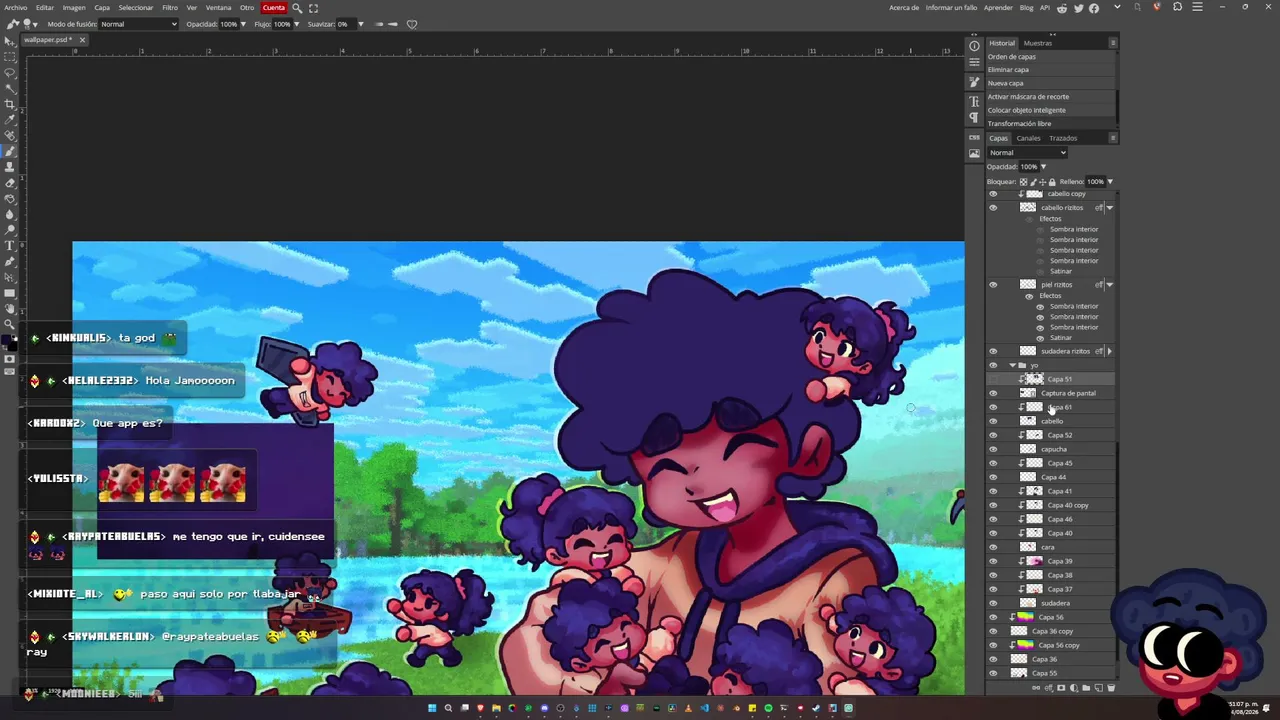Open the Relleno percentage dropdown arrow
Screen dimensions: 1280x720
(1109, 182)
